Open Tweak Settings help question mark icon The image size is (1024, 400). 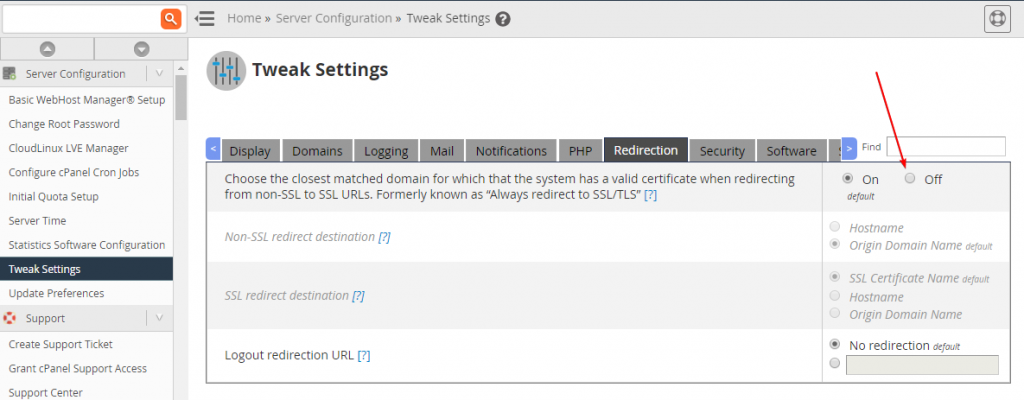[x=502, y=19]
